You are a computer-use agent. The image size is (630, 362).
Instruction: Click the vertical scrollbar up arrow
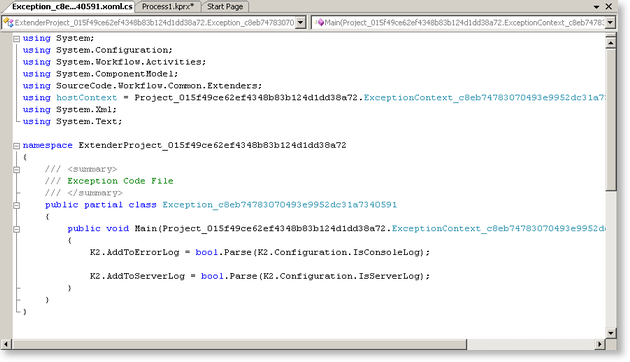click(611, 42)
